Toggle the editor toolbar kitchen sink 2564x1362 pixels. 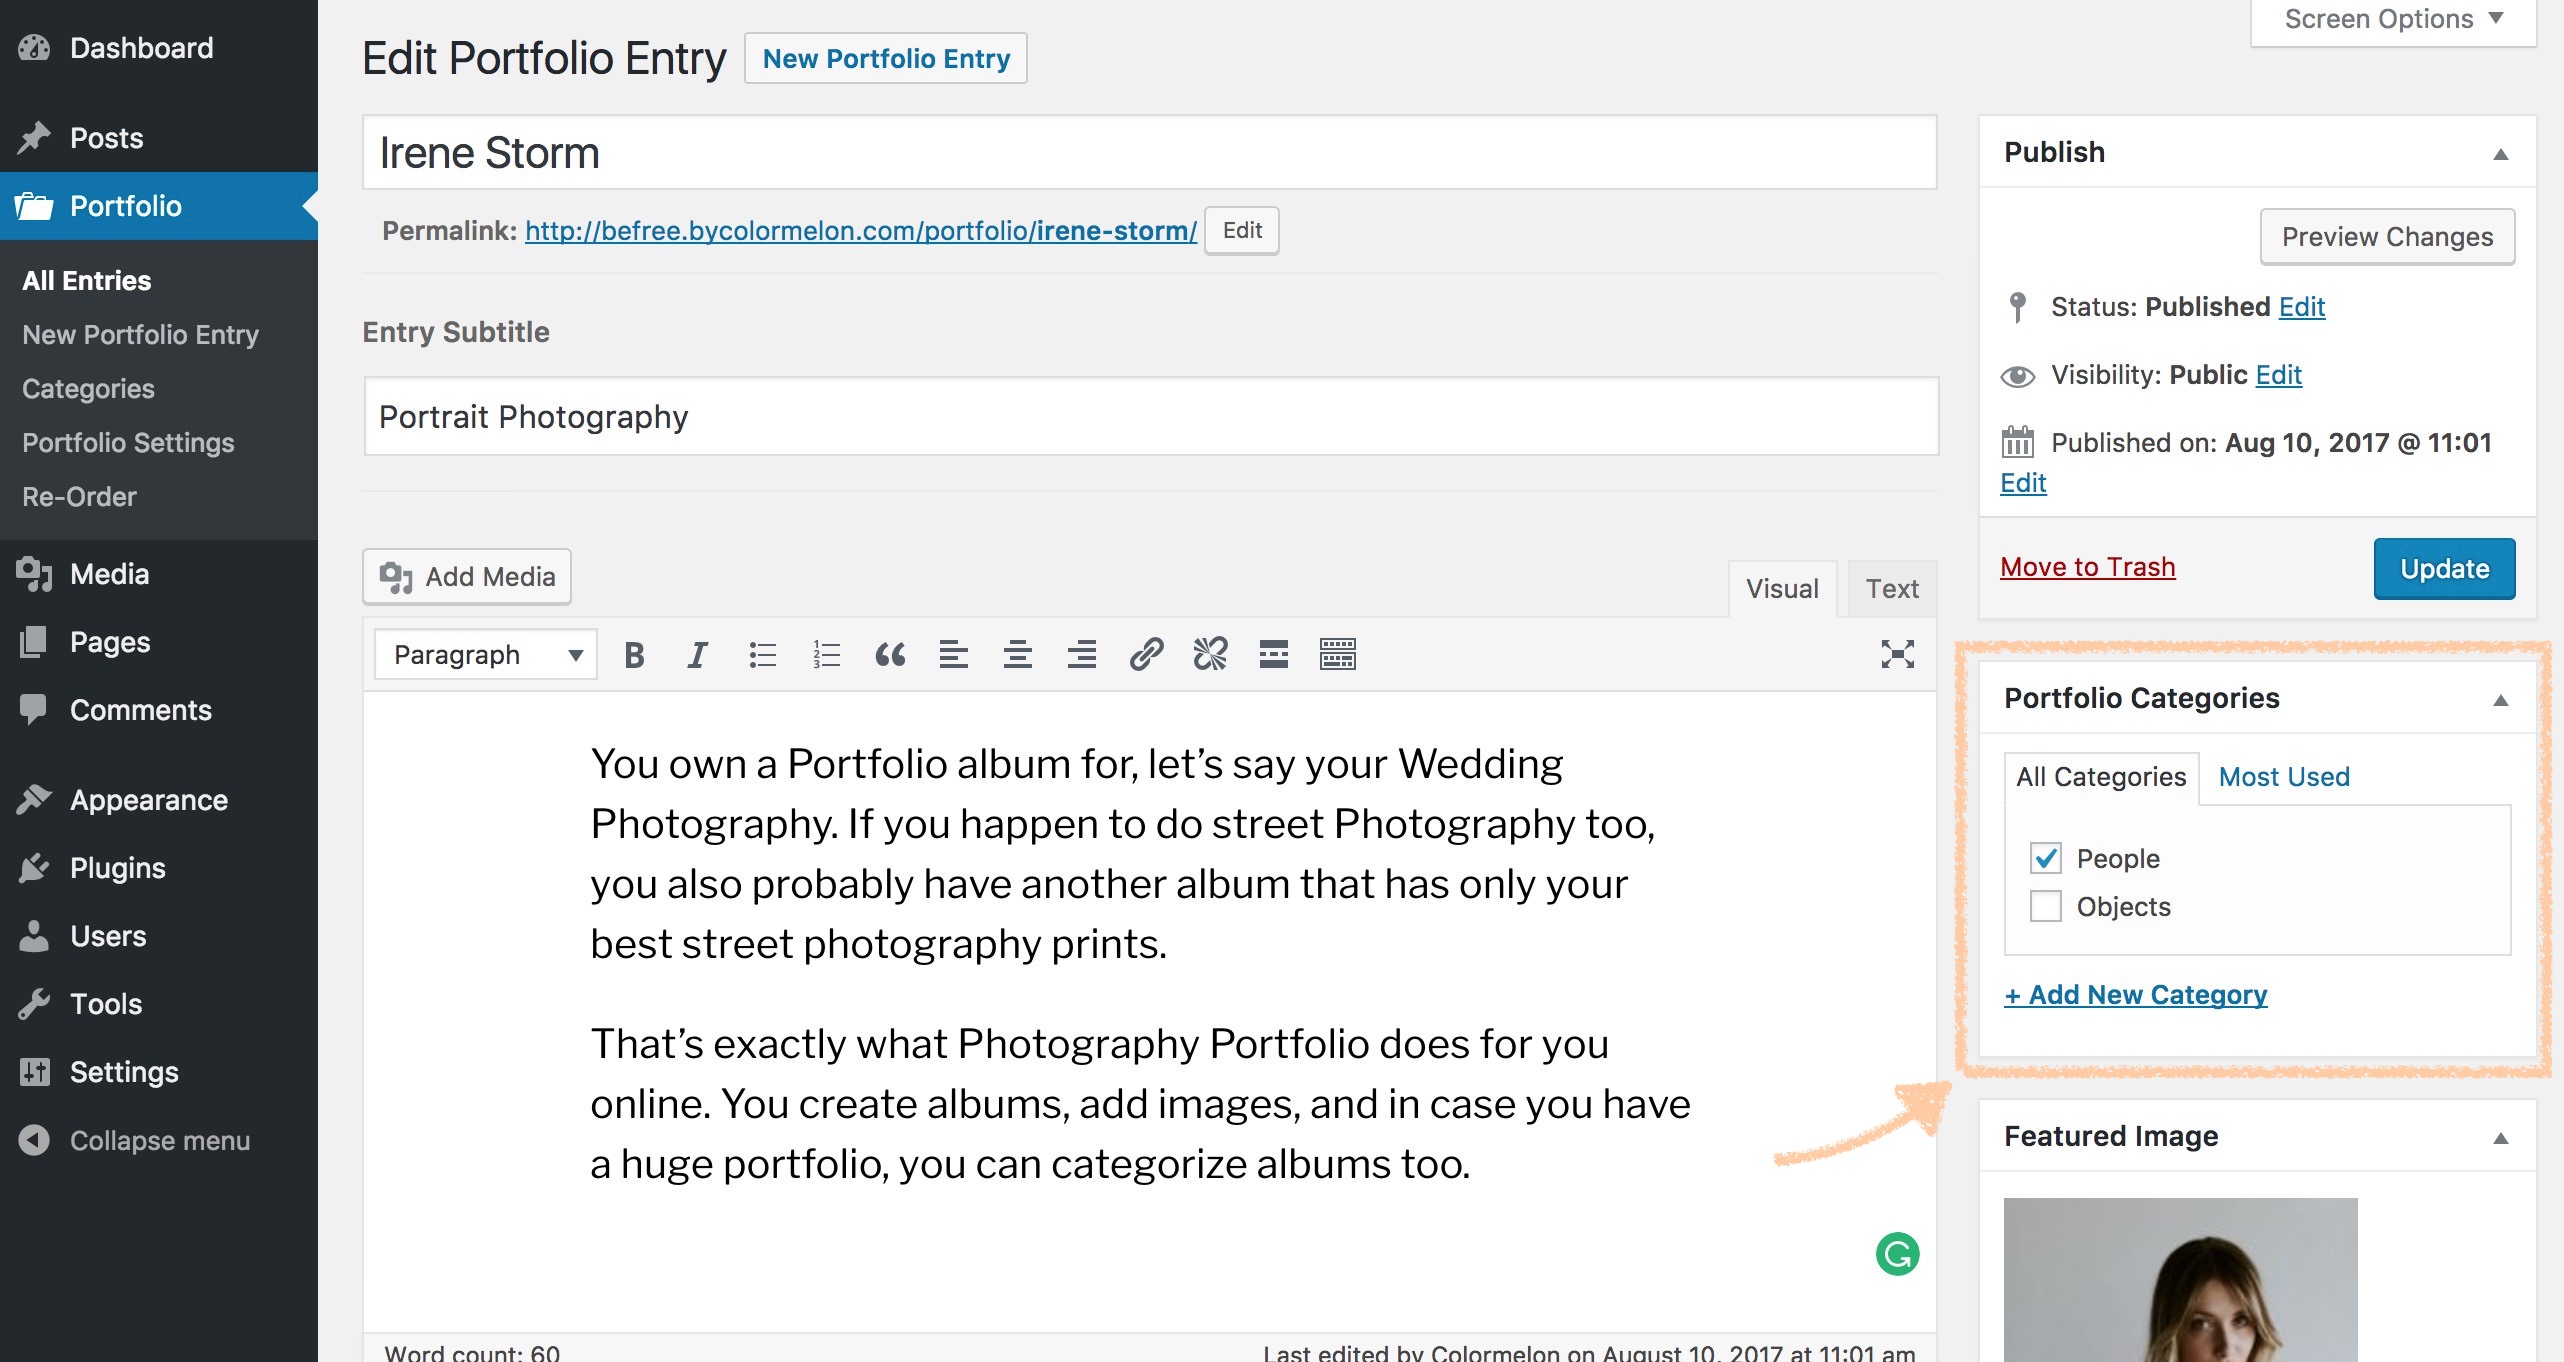point(1337,655)
